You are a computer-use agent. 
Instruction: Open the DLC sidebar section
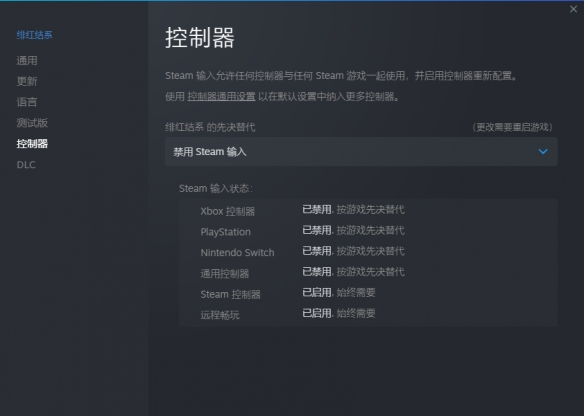click(26, 165)
